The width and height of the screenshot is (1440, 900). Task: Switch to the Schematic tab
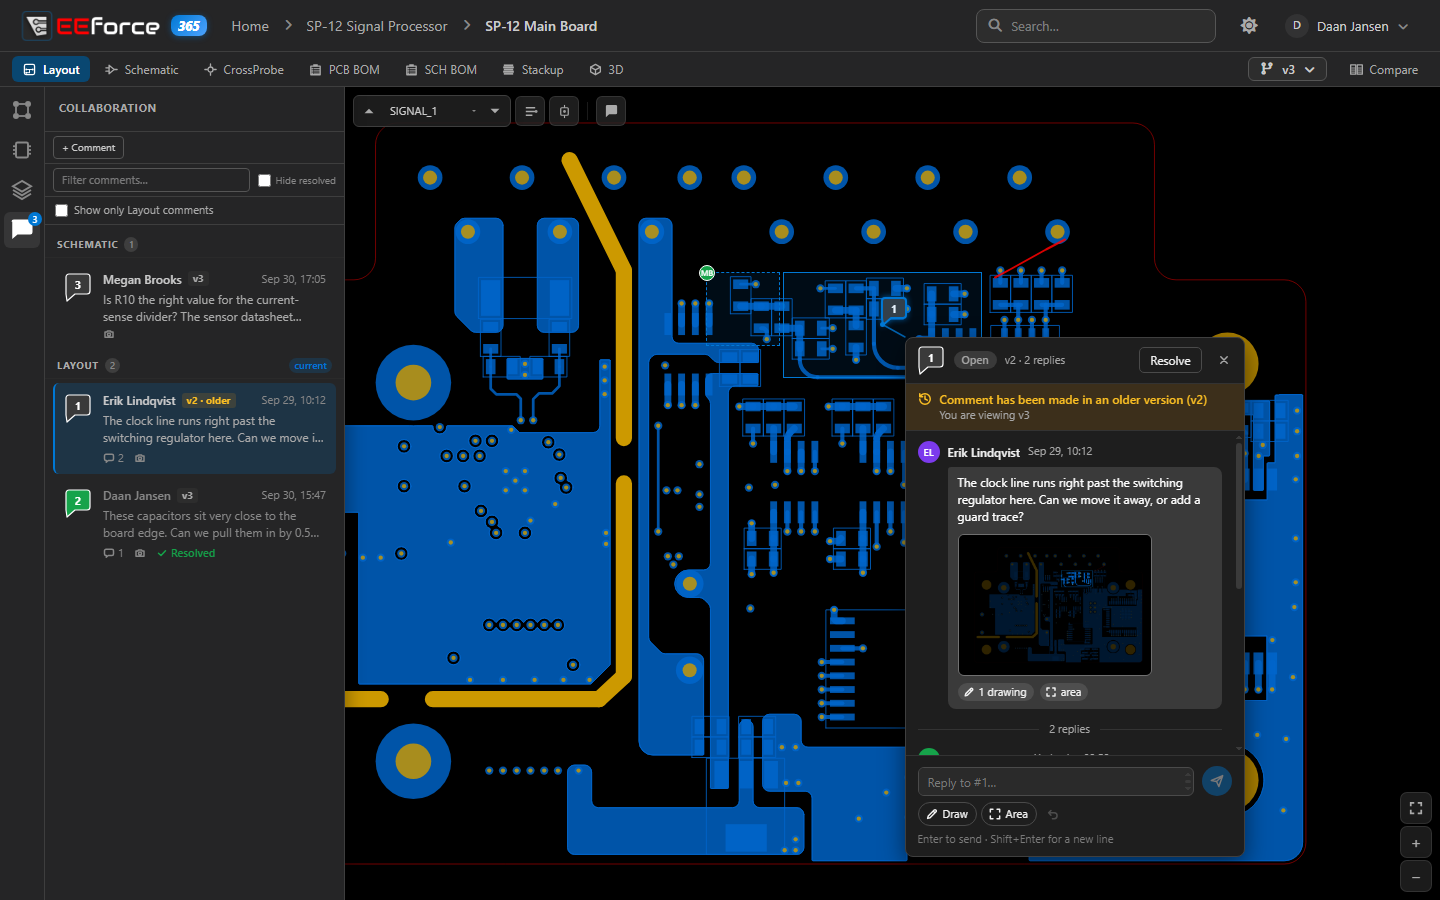click(142, 70)
